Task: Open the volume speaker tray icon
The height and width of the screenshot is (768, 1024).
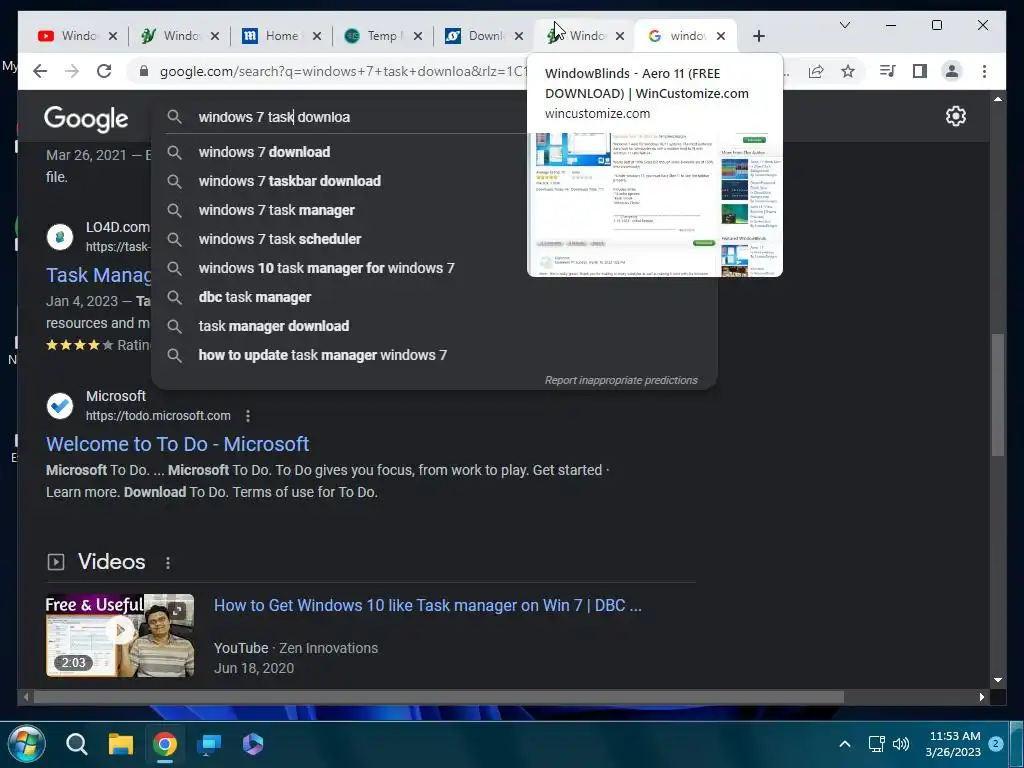Action: (x=901, y=744)
